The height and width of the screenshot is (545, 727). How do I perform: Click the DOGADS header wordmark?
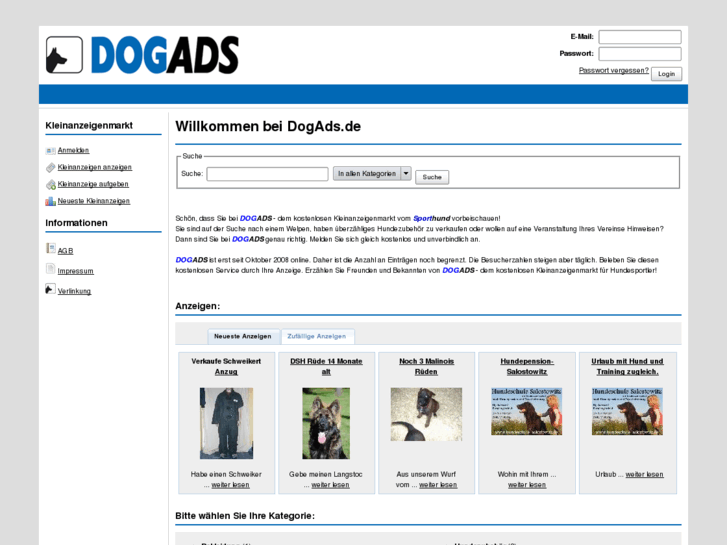click(x=165, y=55)
